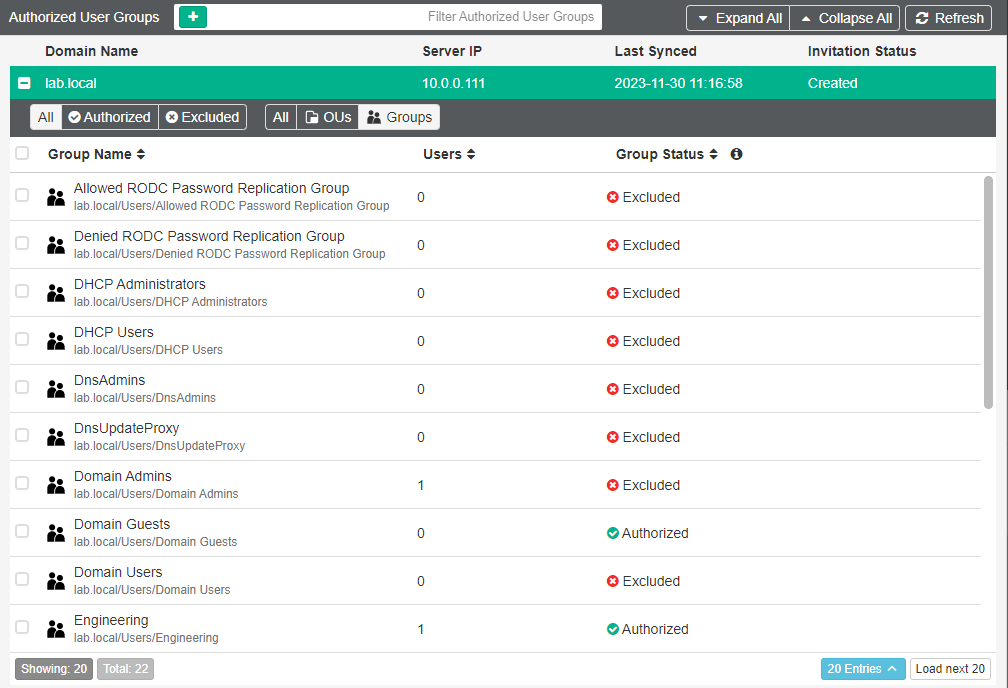Image resolution: width=1008 pixels, height=688 pixels.
Task: Check the checkbox for DHCP Users row
Action: click(x=21, y=339)
